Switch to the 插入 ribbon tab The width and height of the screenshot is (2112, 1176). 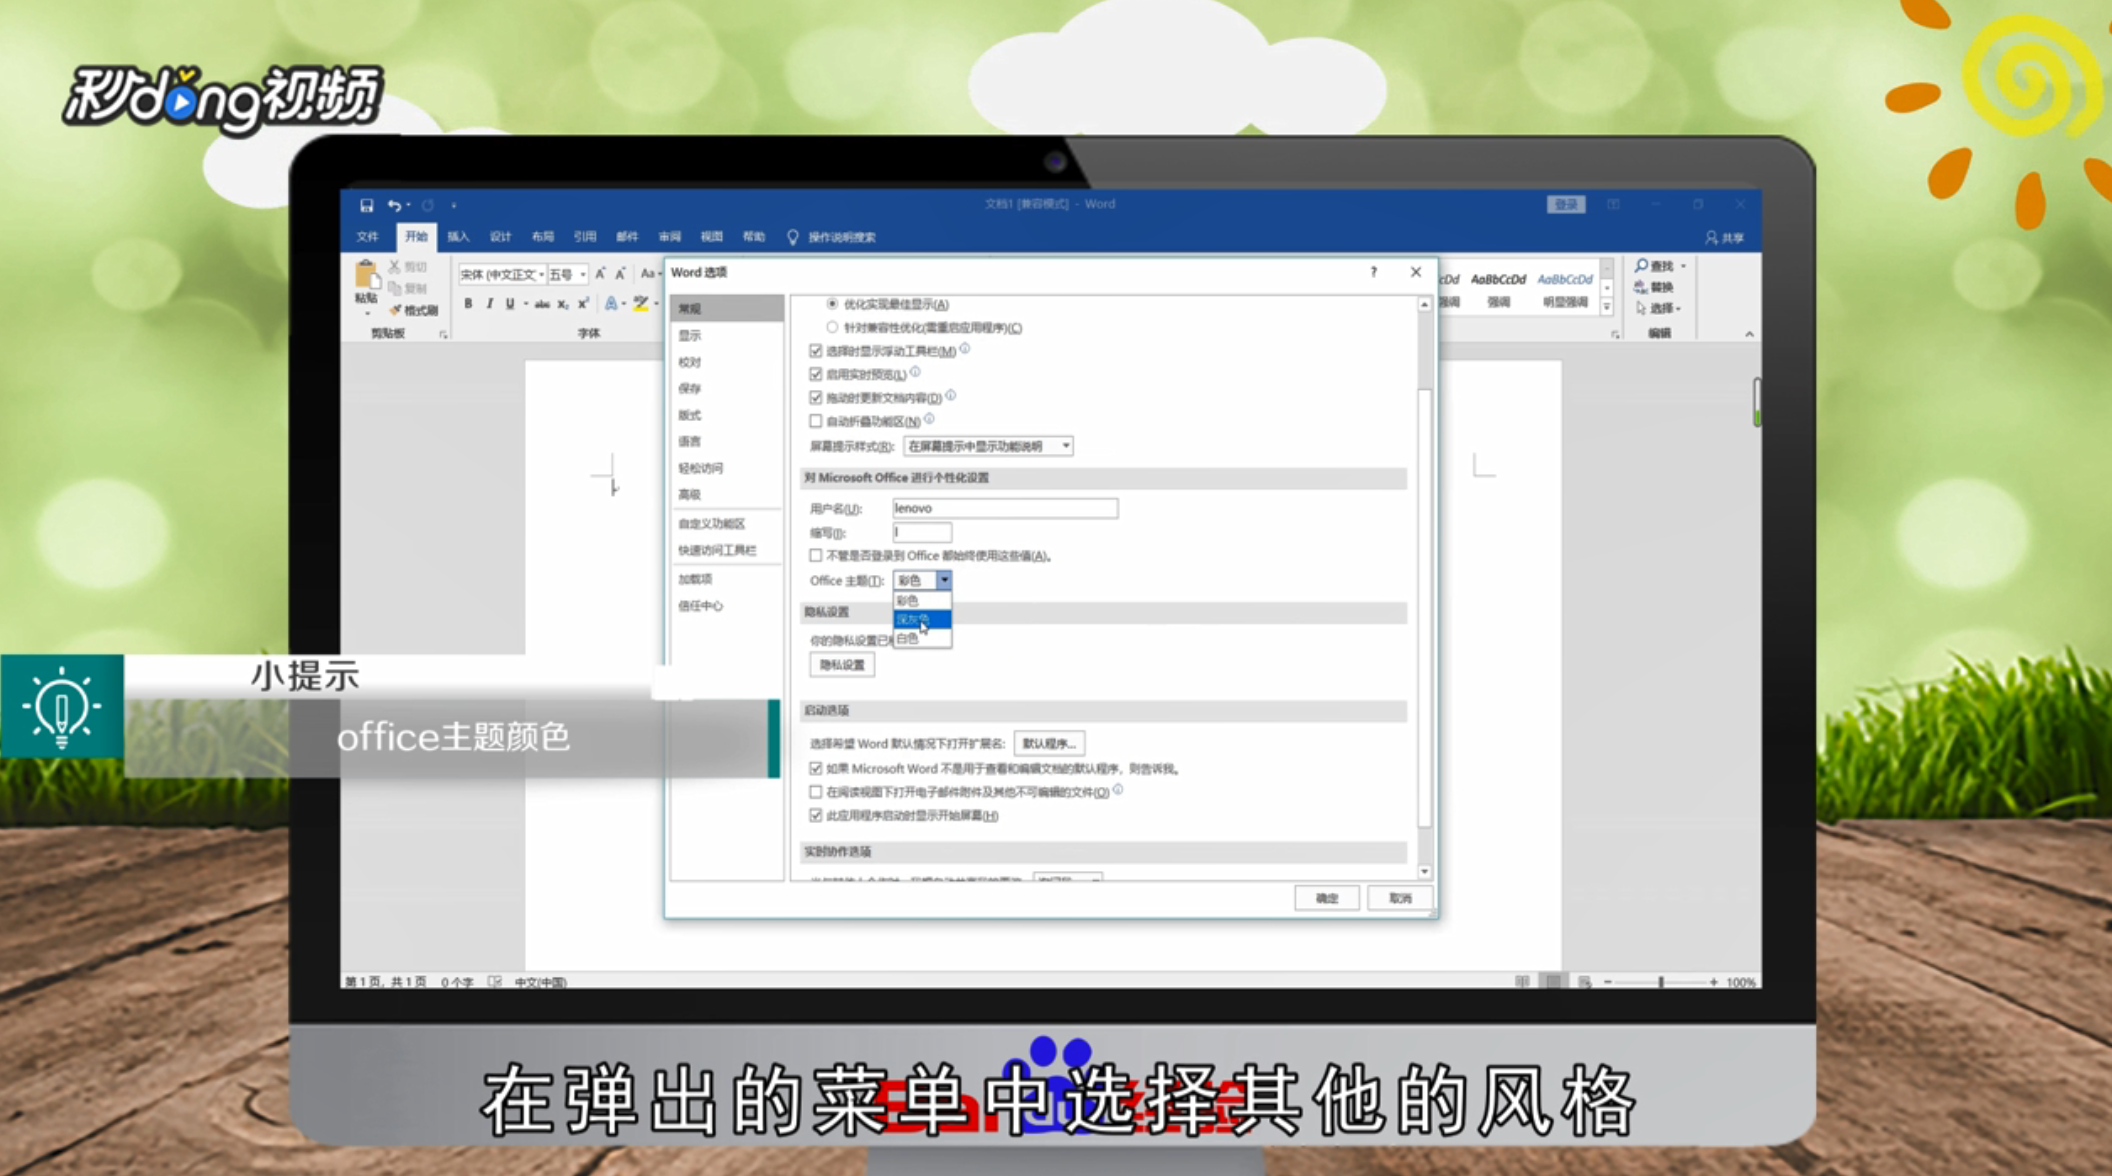(x=458, y=237)
